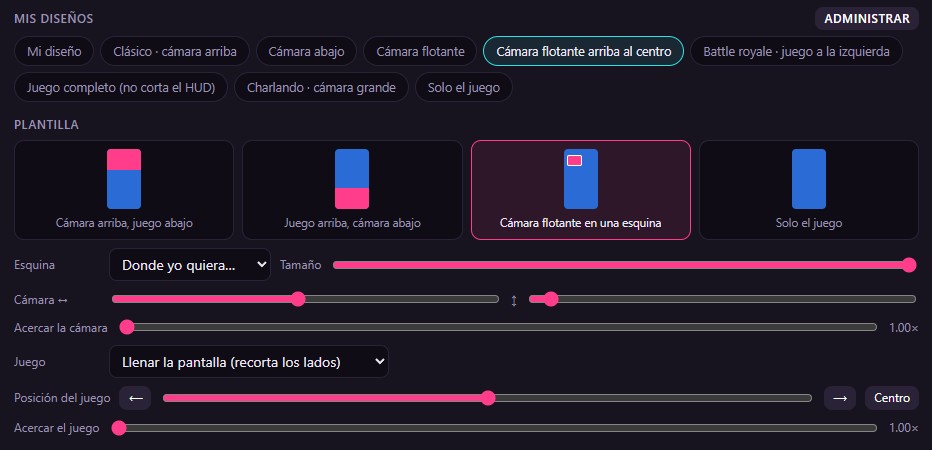Click the Tamaño slider handle
Image resolution: width=932 pixels, height=450 pixels.
point(909,265)
